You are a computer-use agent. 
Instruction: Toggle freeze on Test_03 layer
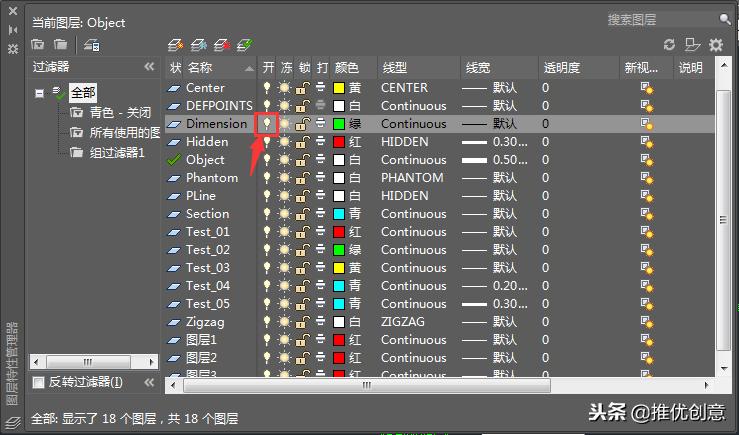pyautogui.click(x=284, y=268)
